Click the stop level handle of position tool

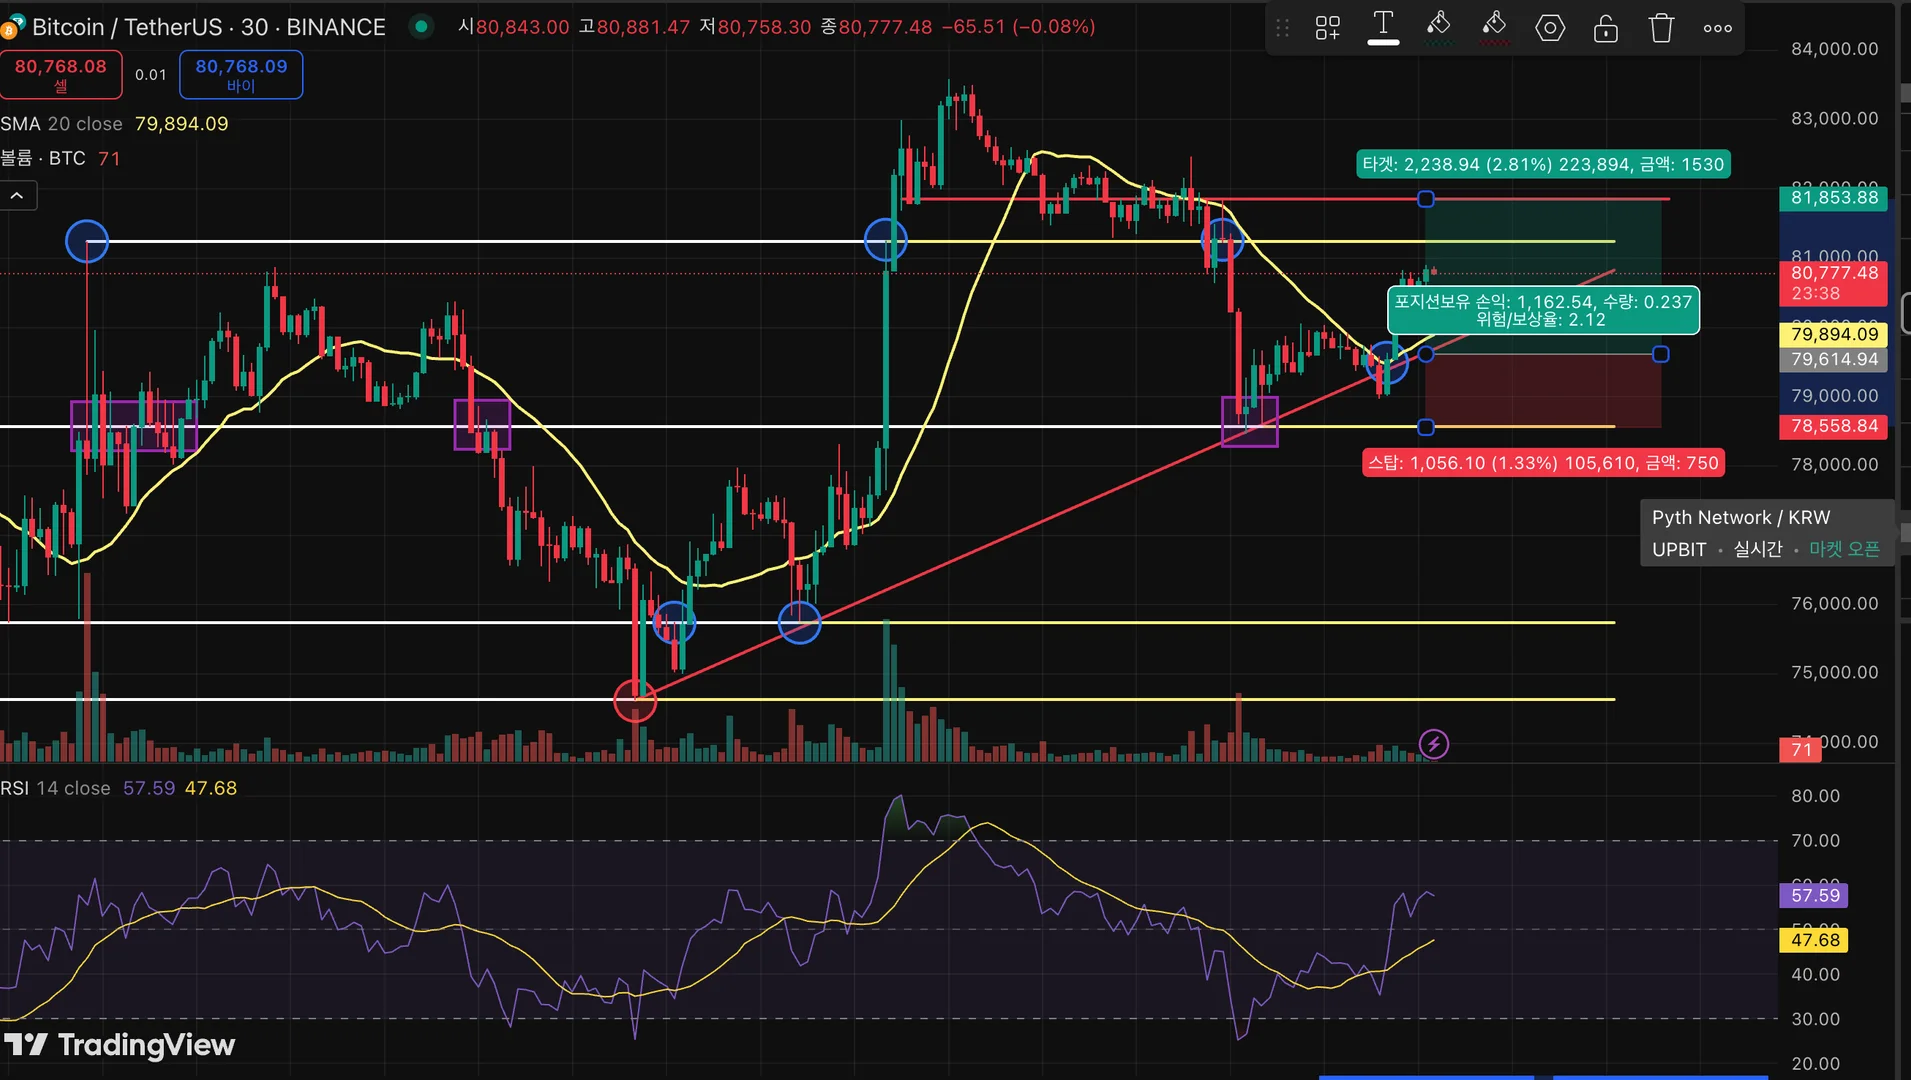pos(1426,428)
